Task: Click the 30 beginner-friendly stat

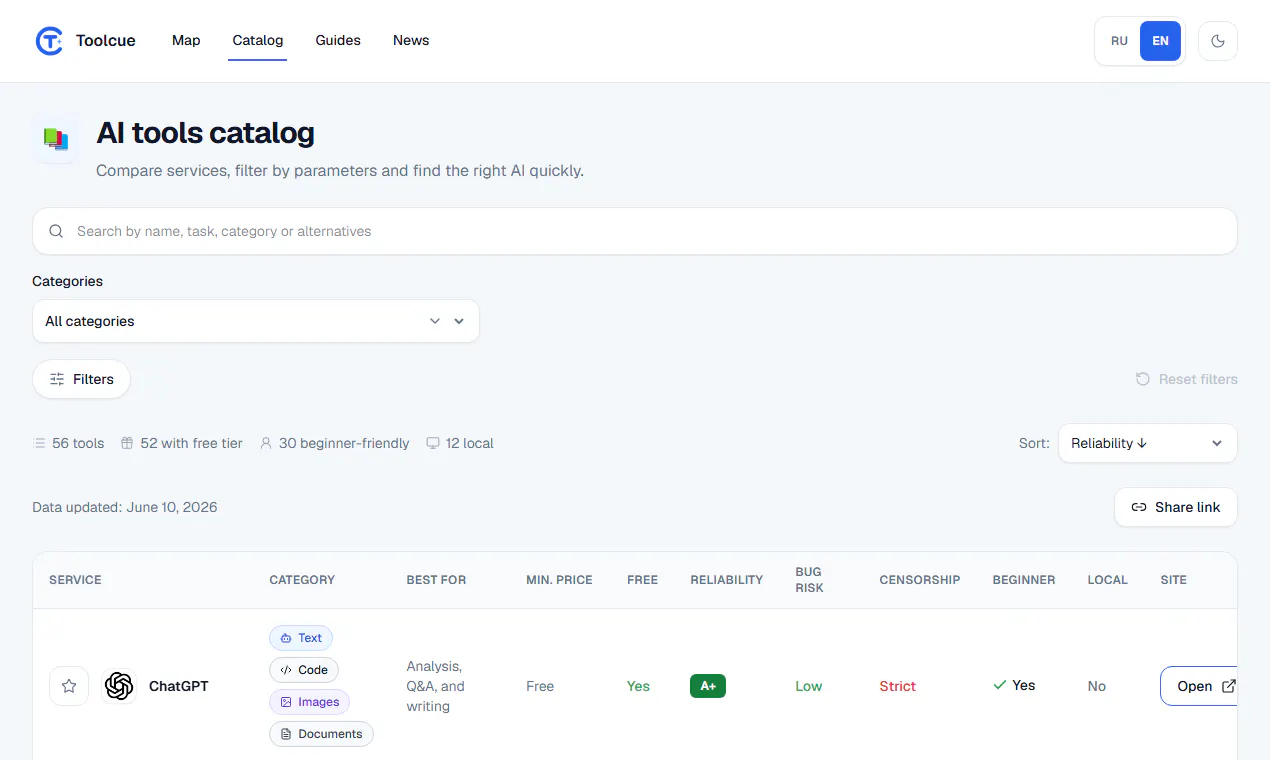Action: pyautogui.click(x=335, y=443)
